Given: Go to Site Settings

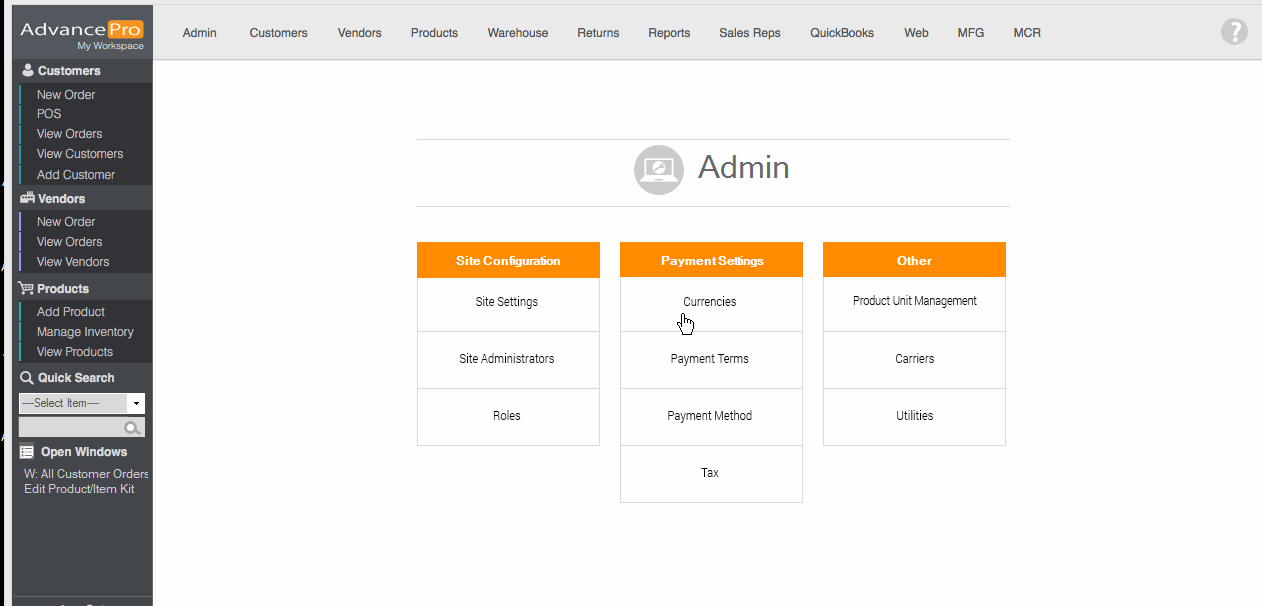Looking at the screenshot, I should [507, 302].
